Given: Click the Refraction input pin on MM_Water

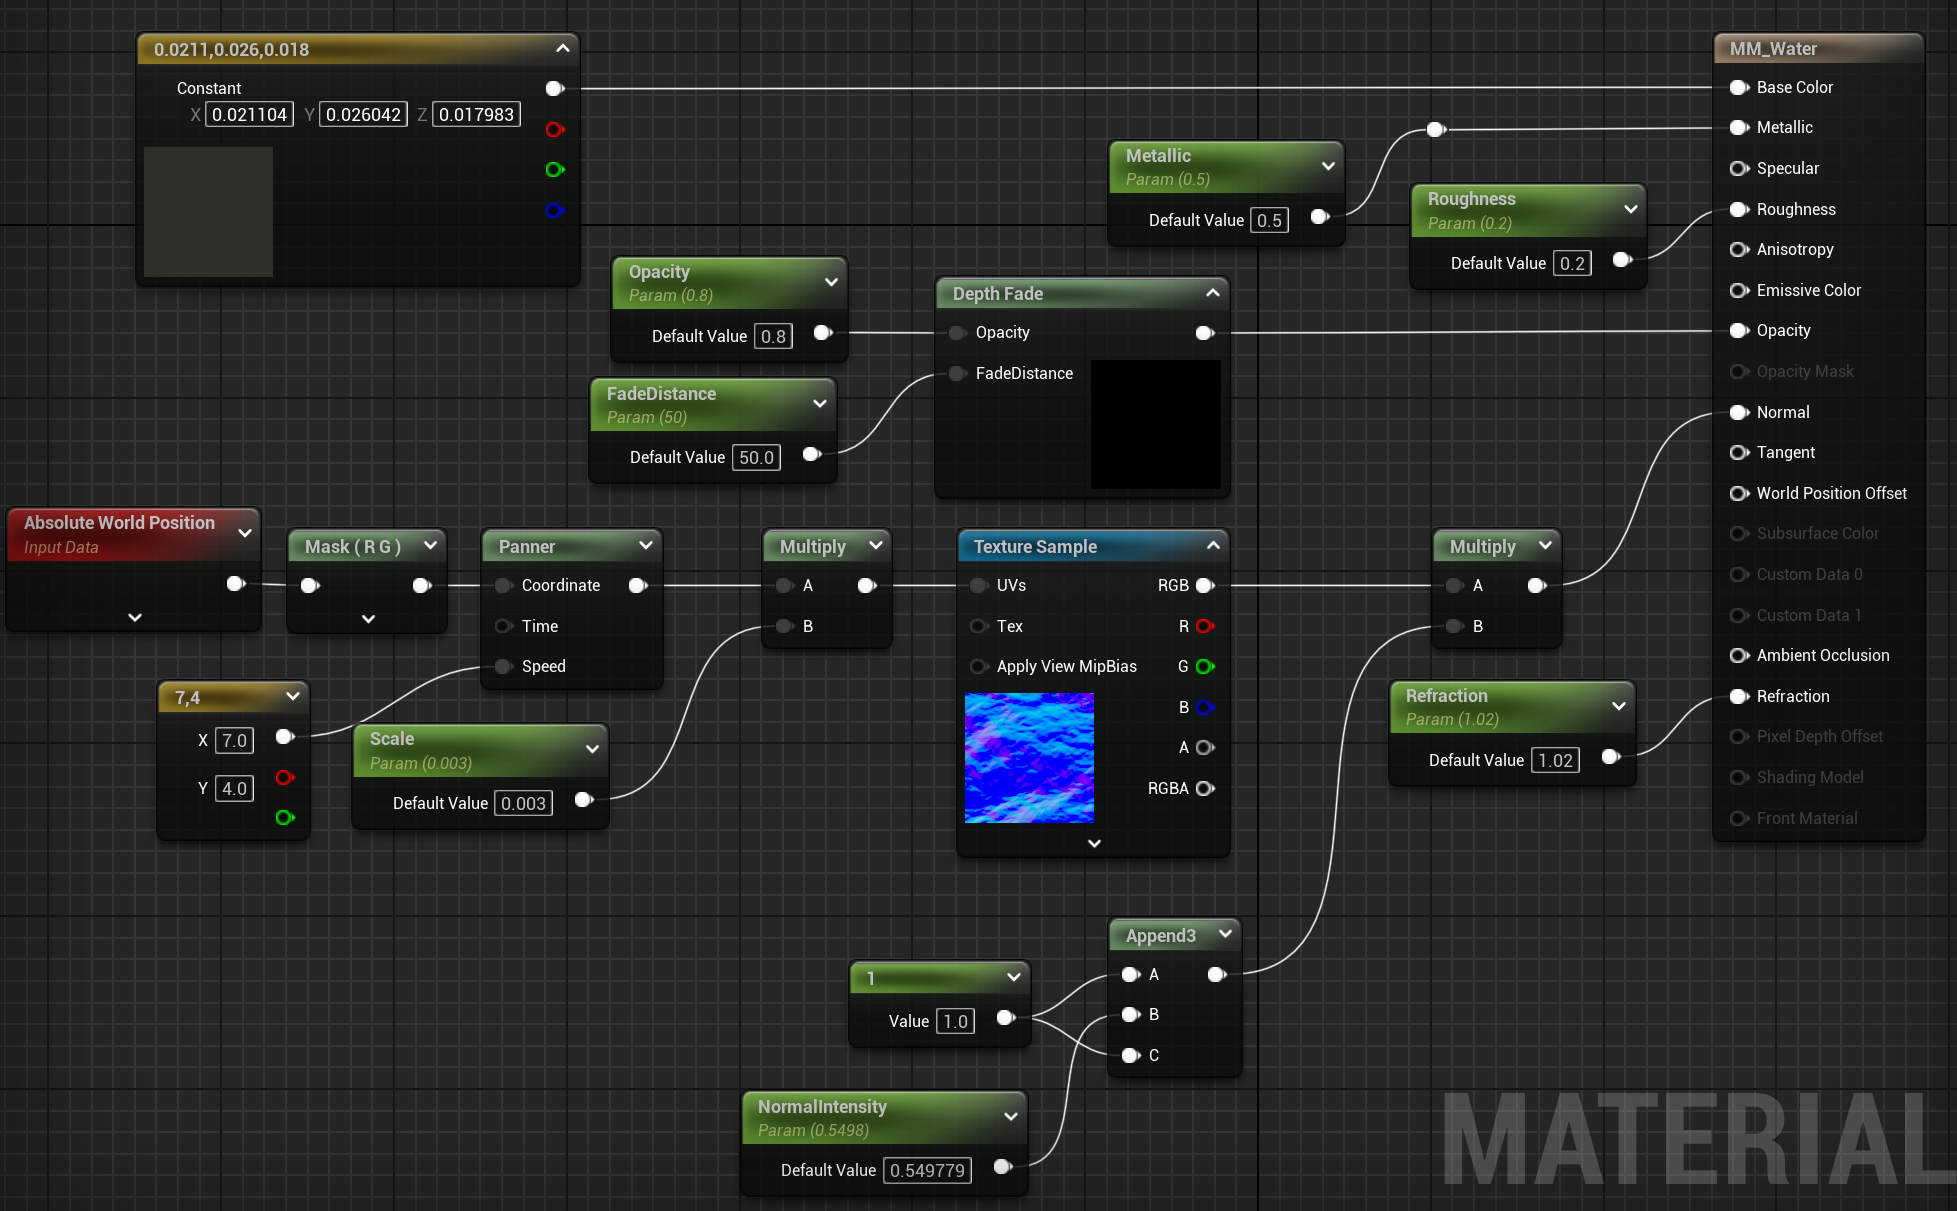Looking at the screenshot, I should [1738, 696].
